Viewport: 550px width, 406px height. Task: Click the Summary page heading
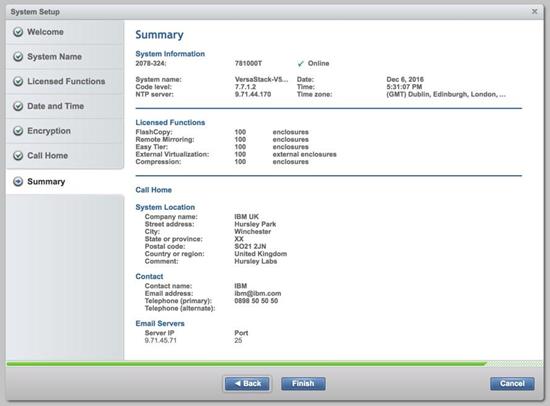pos(159,35)
